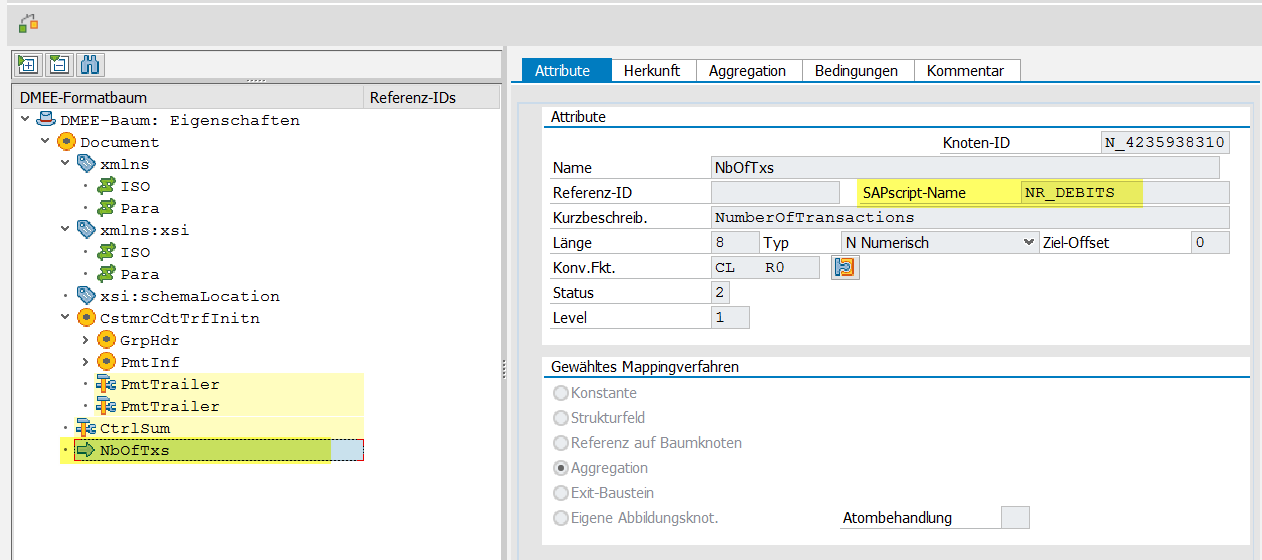Open the Typ dropdown showing N Numerisch
This screenshot has width=1262, height=560.
(940, 242)
